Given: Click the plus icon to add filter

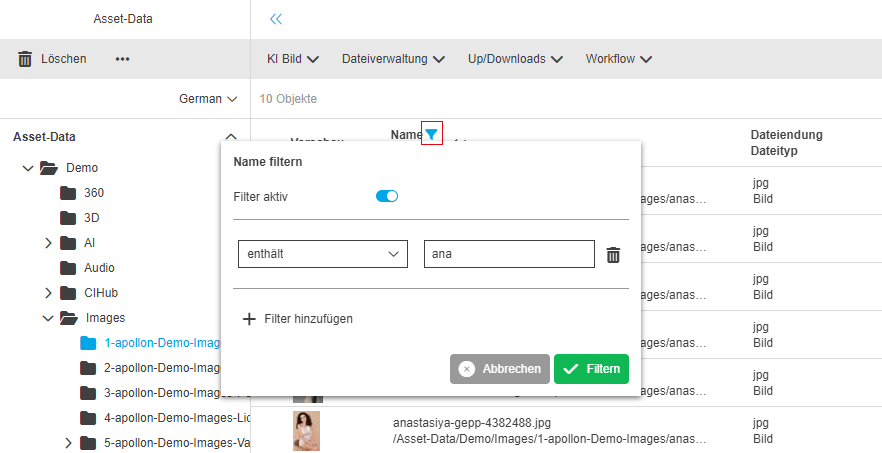Looking at the screenshot, I should 249,319.
